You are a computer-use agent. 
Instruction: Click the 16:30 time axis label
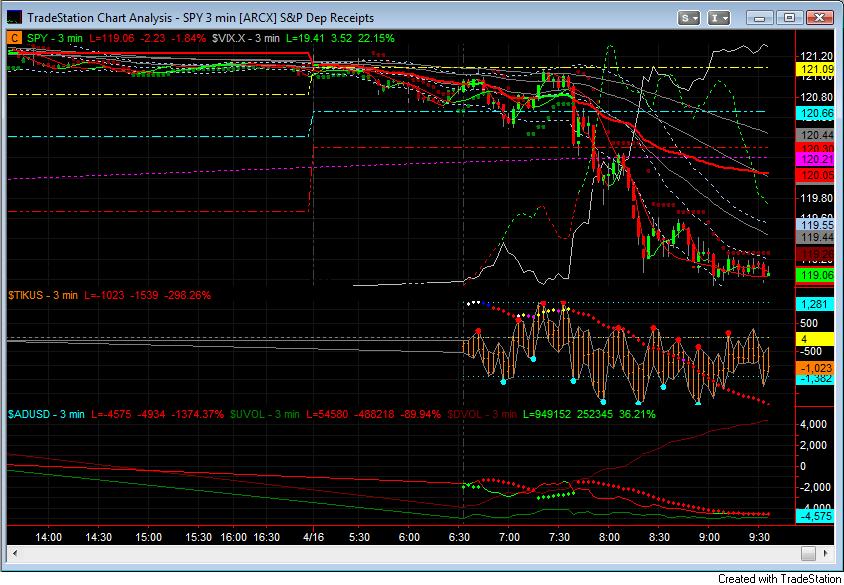(266, 537)
